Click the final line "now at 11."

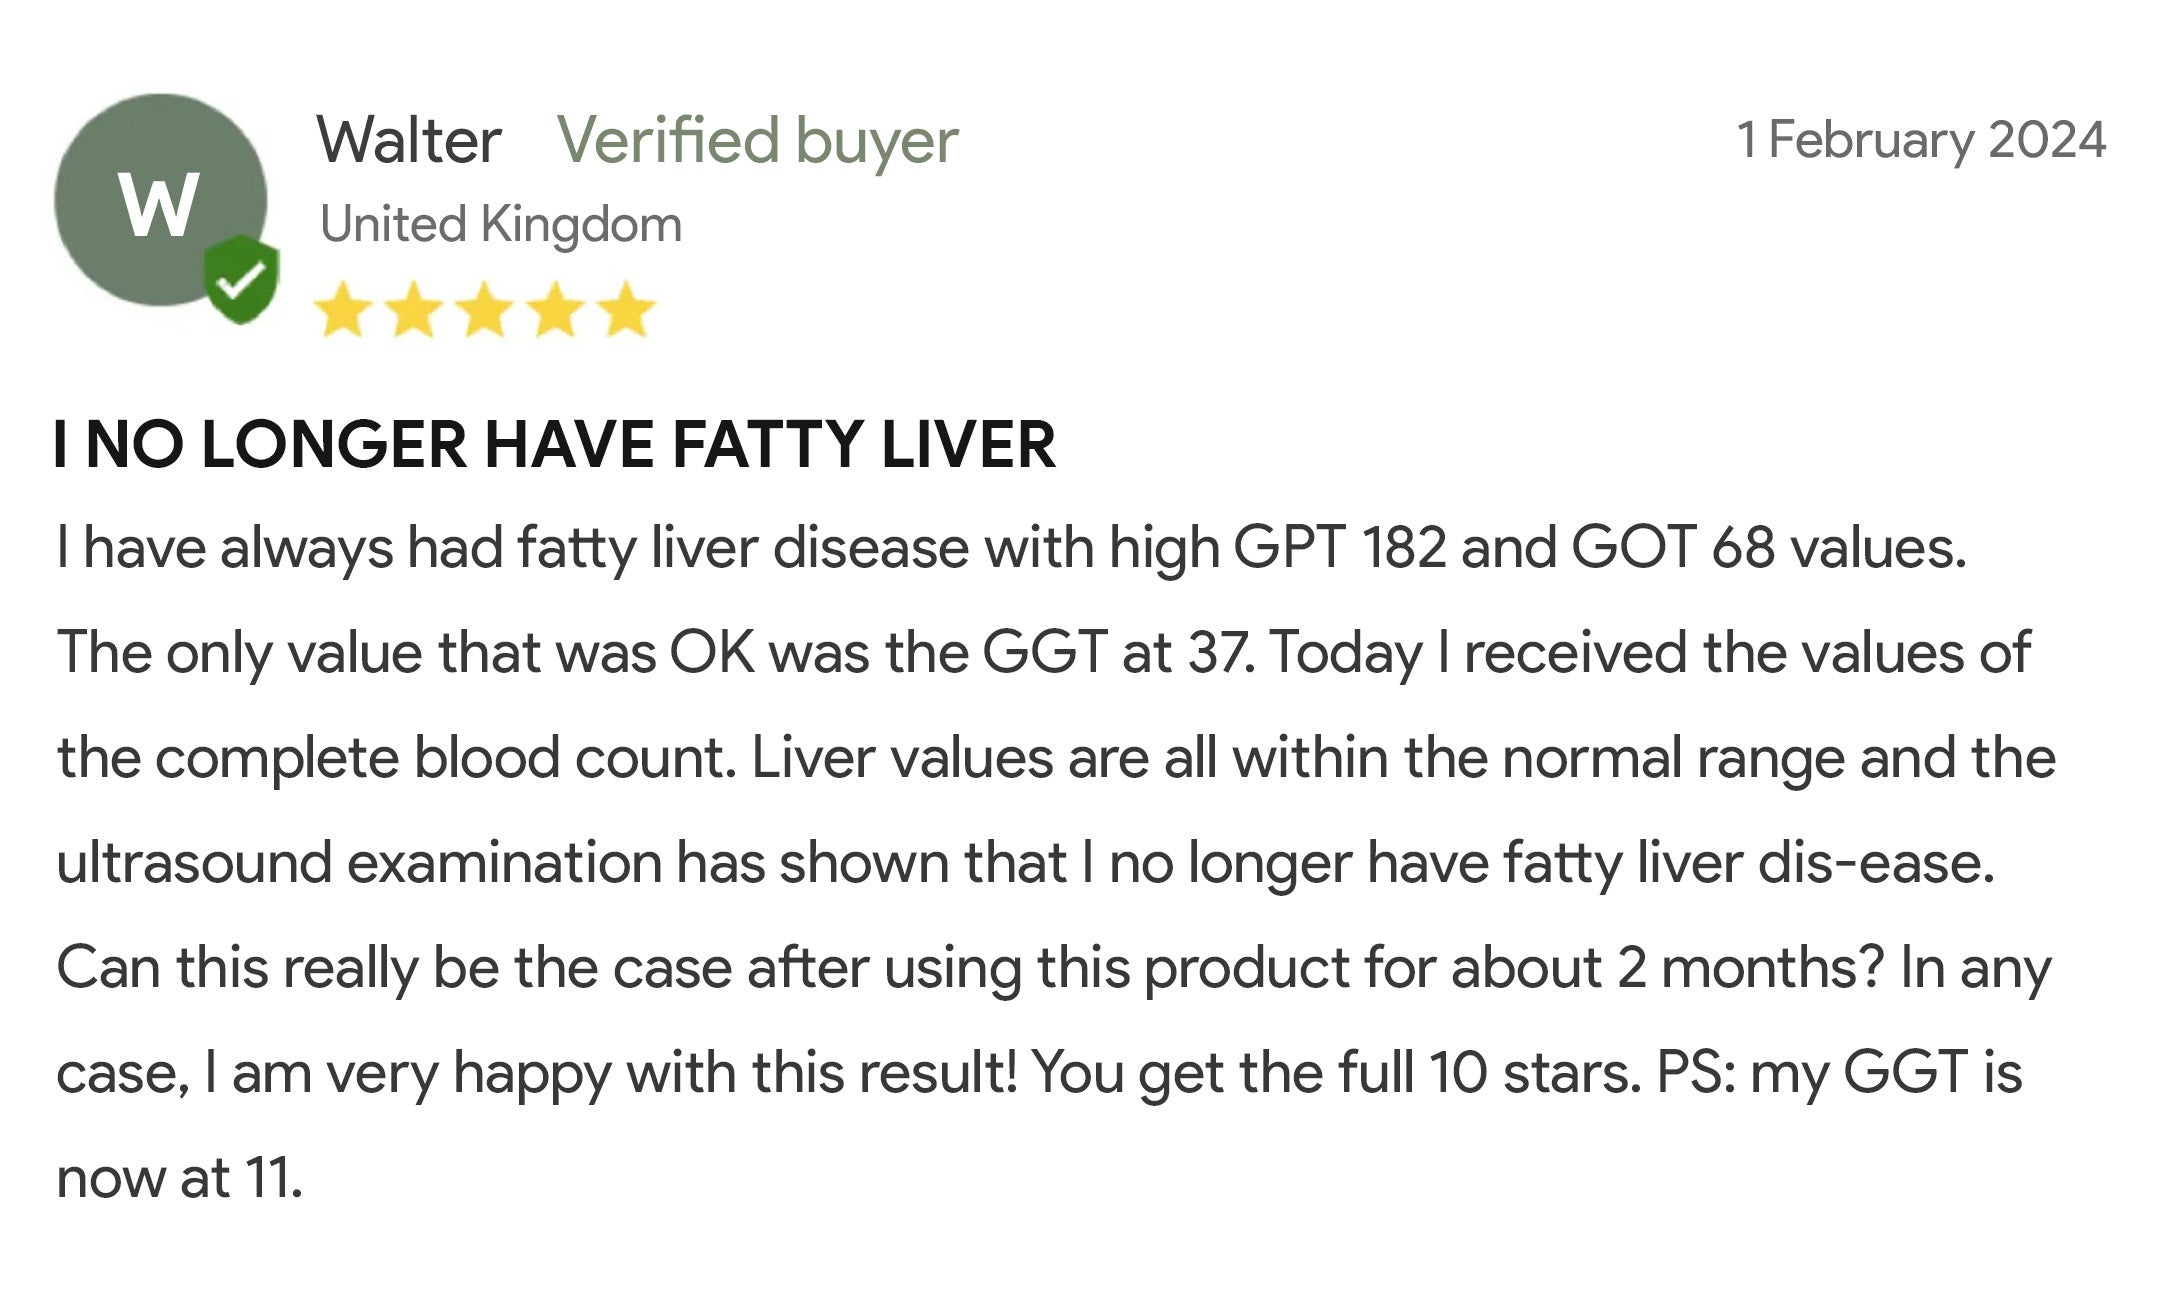click(x=180, y=1178)
